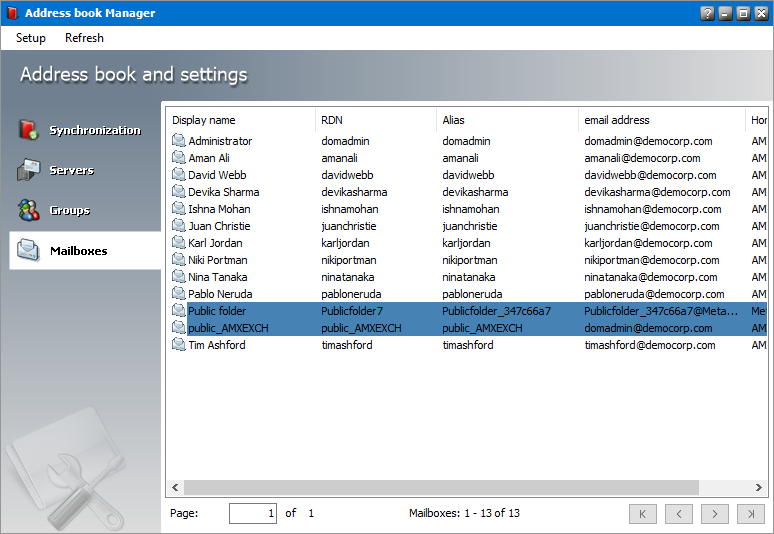Image resolution: width=774 pixels, height=534 pixels.
Task: Click the Refresh menu item
Action: click(84, 38)
